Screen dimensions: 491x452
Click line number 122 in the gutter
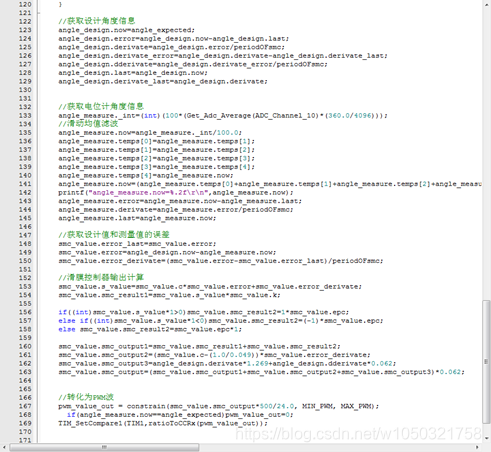(25, 21)
